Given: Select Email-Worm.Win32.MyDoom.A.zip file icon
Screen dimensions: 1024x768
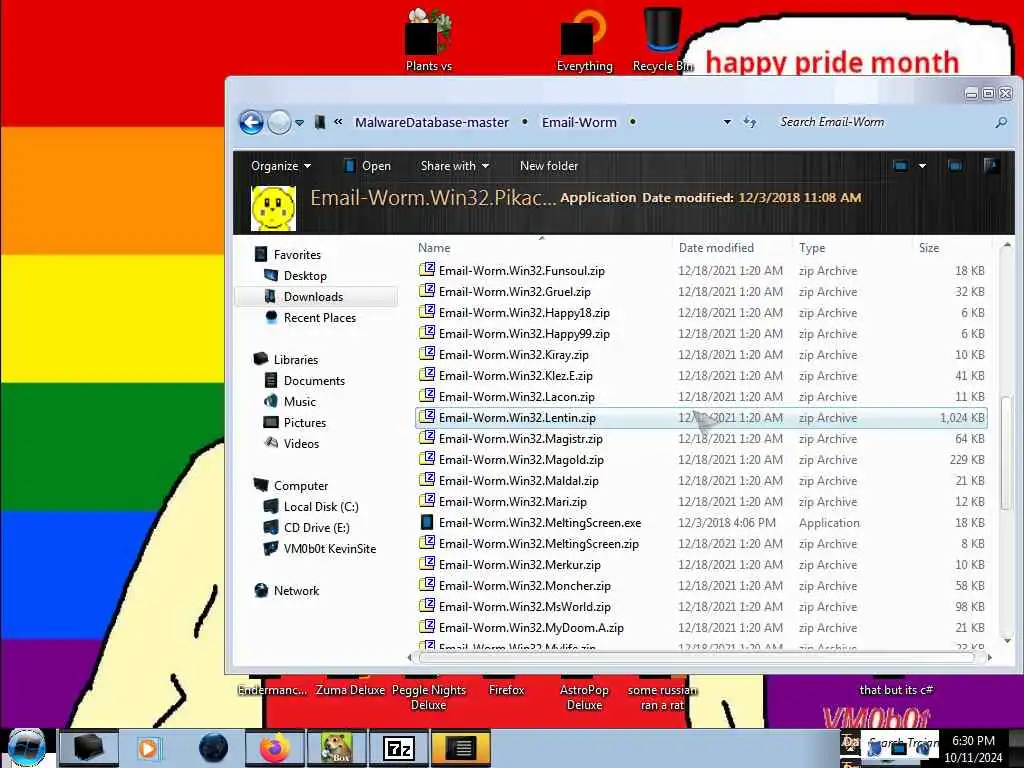Looking at the screenshot, I should click(x=427, y=626).
